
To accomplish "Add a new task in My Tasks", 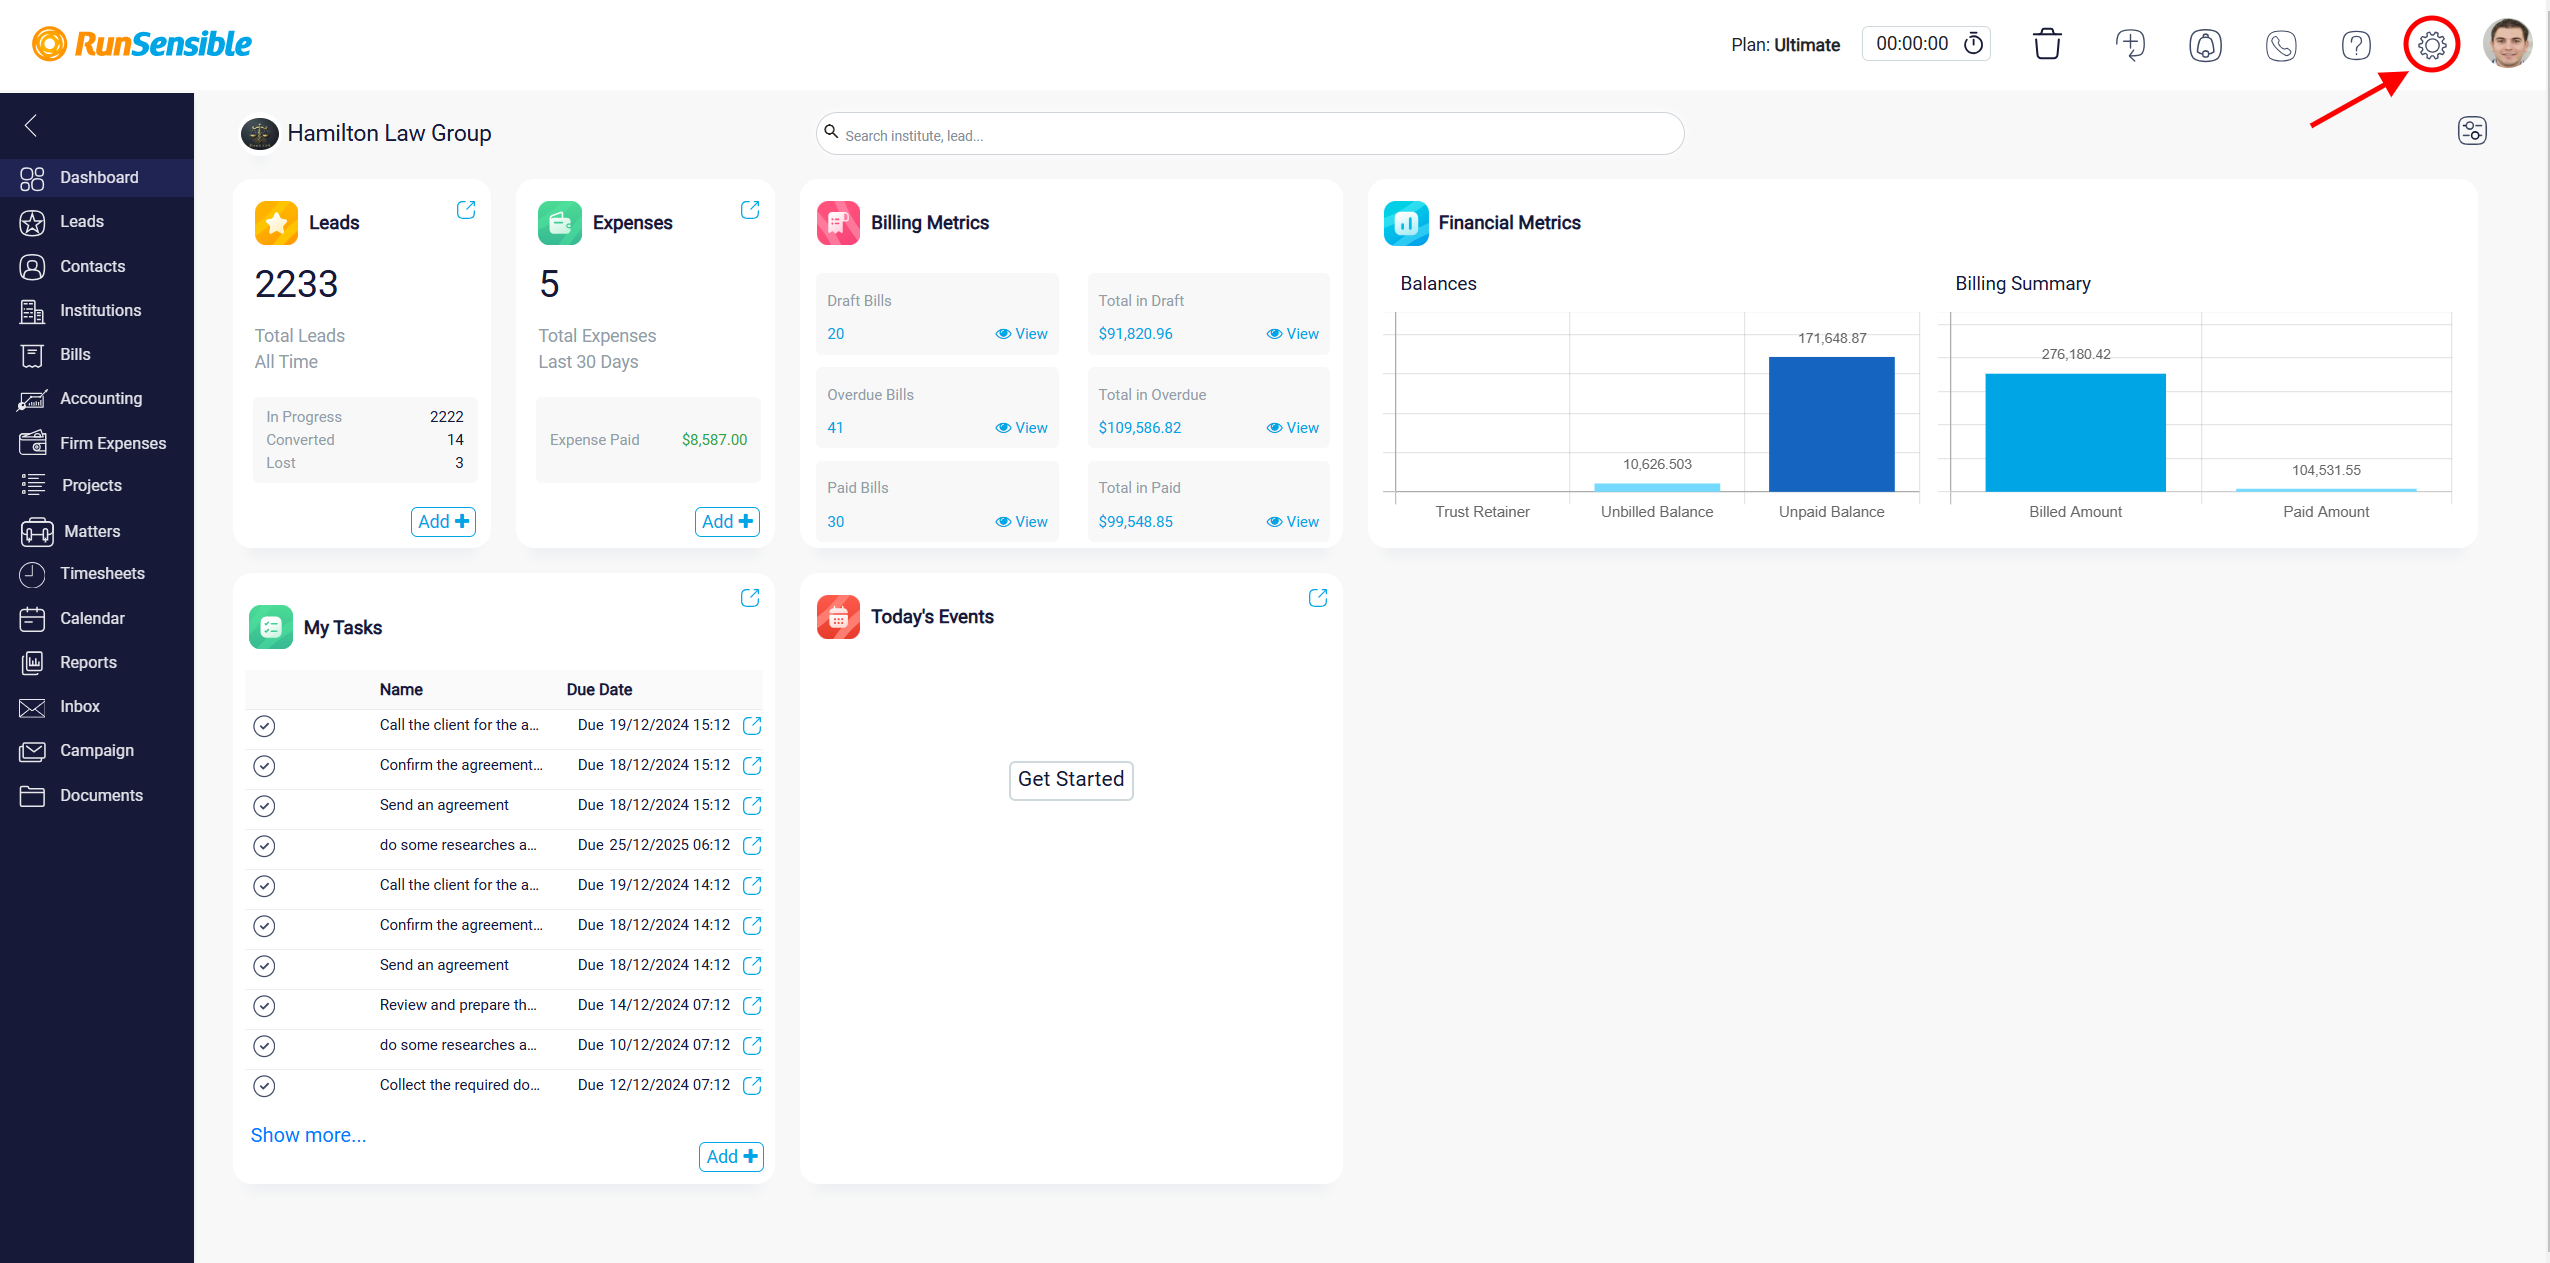I will tap(731, 1157).
